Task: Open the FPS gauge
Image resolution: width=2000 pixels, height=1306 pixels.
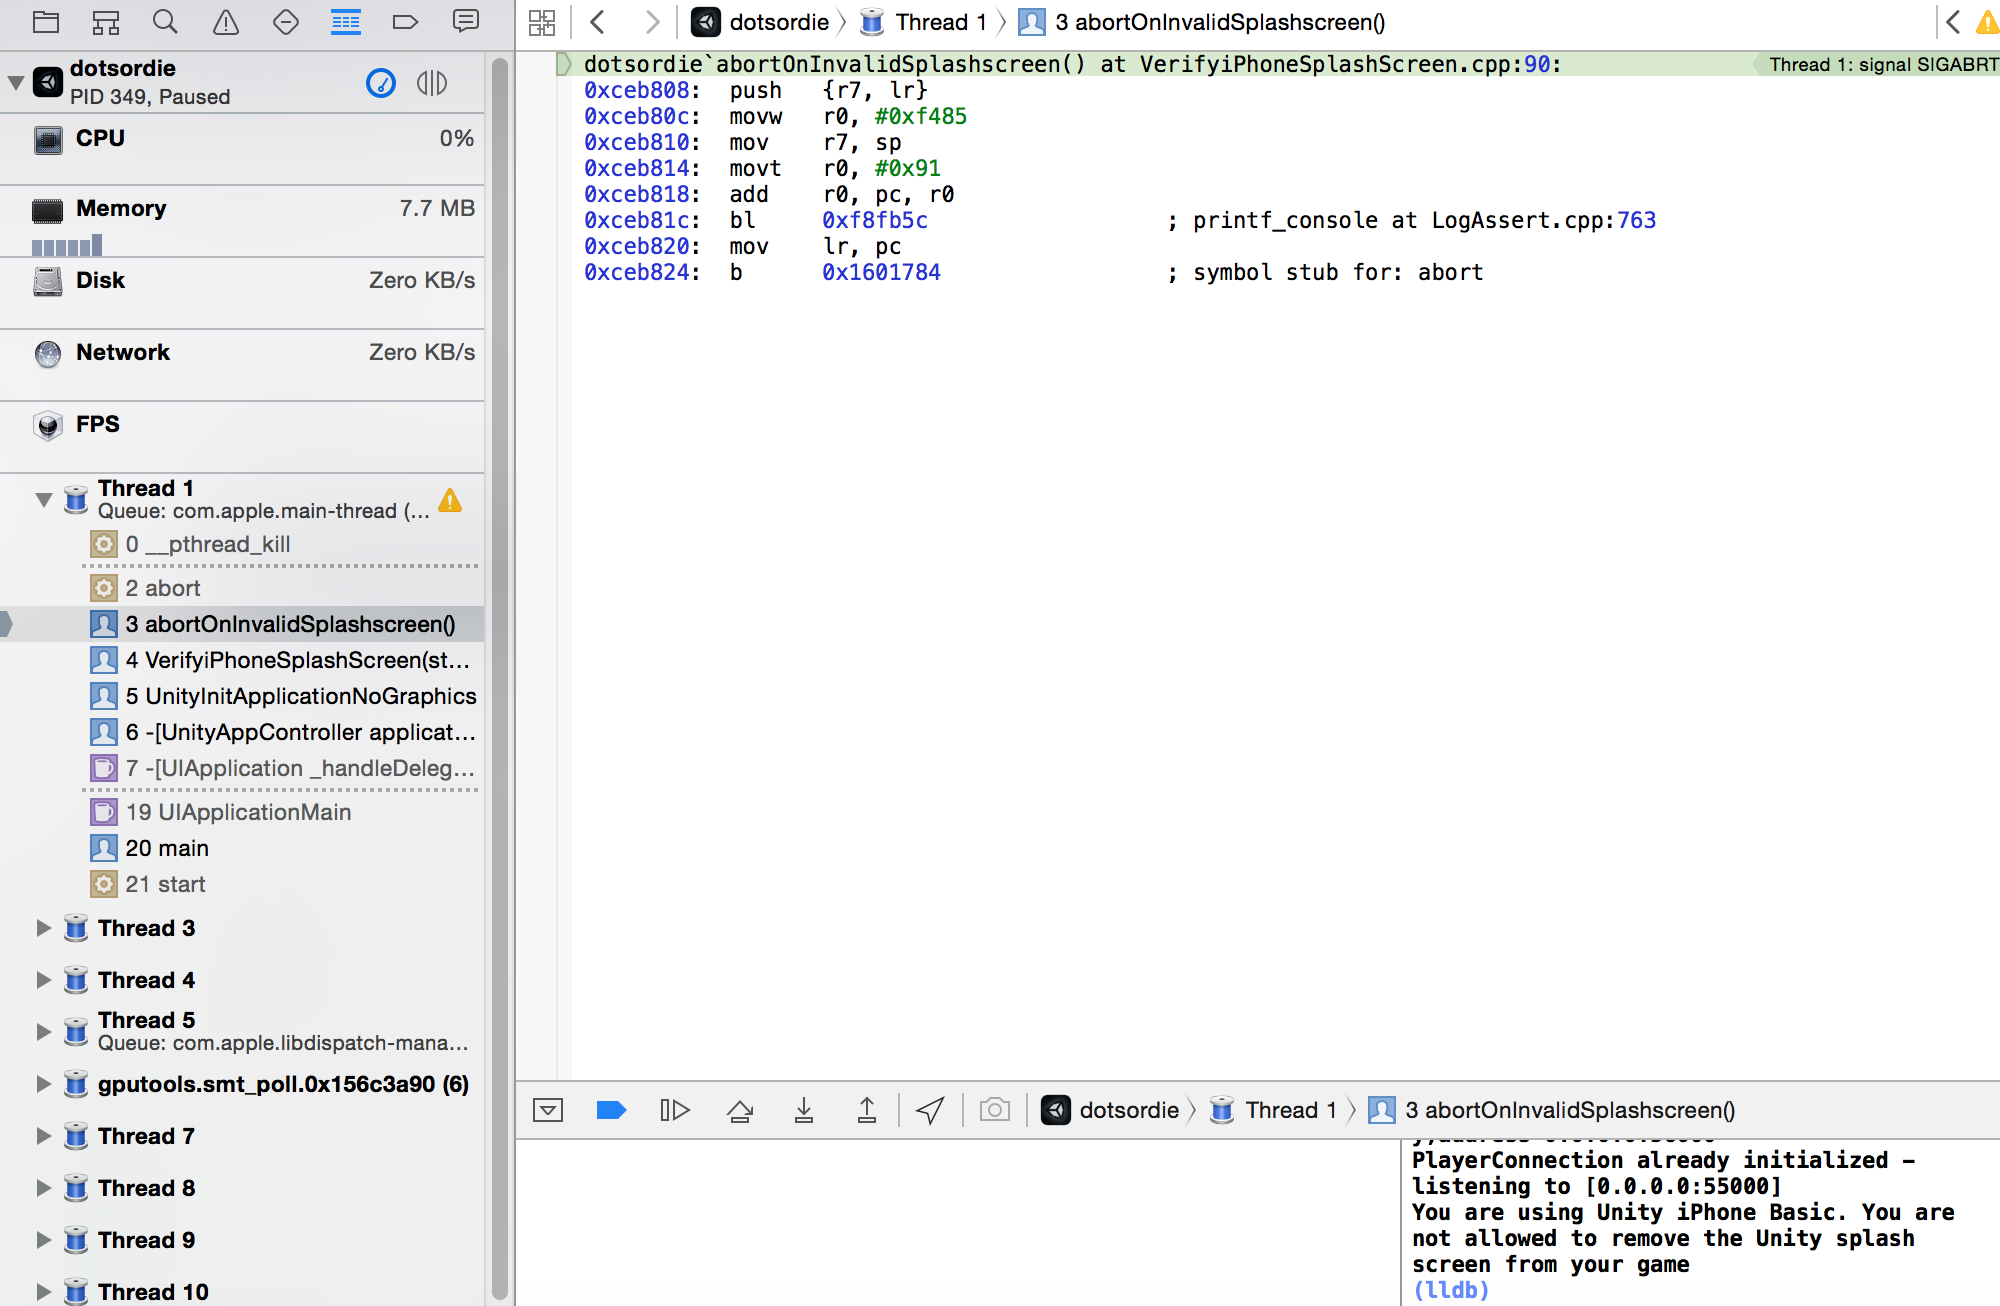Action: point(242,436)
